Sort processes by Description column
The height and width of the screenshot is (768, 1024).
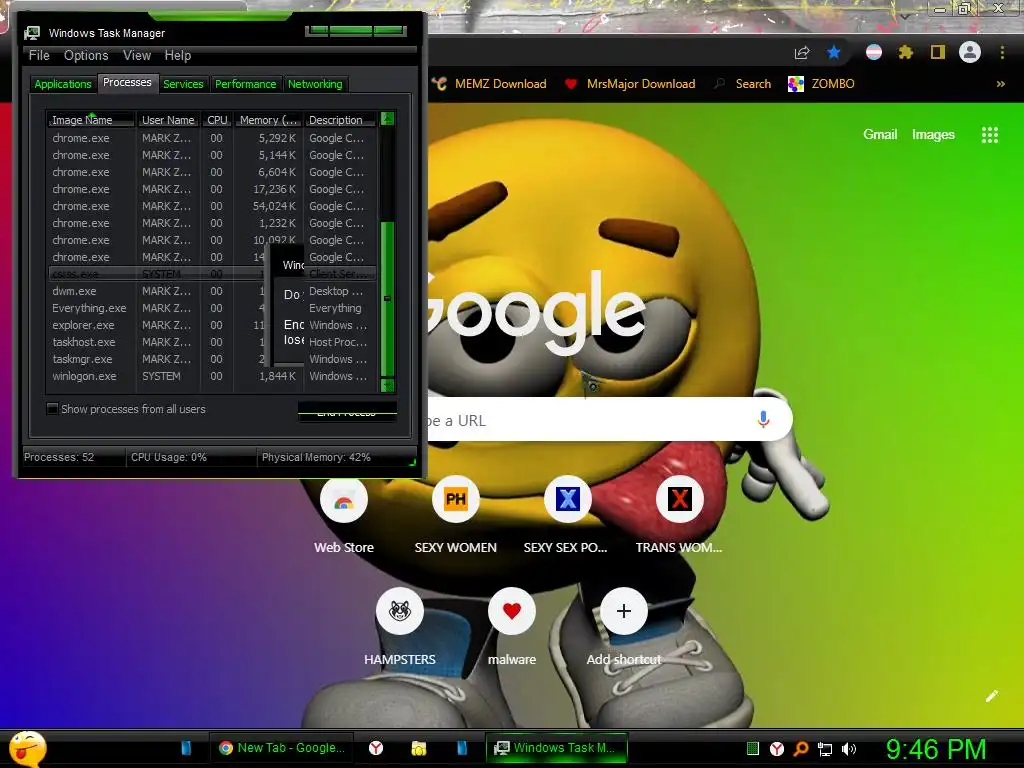(x=340, y=120)
